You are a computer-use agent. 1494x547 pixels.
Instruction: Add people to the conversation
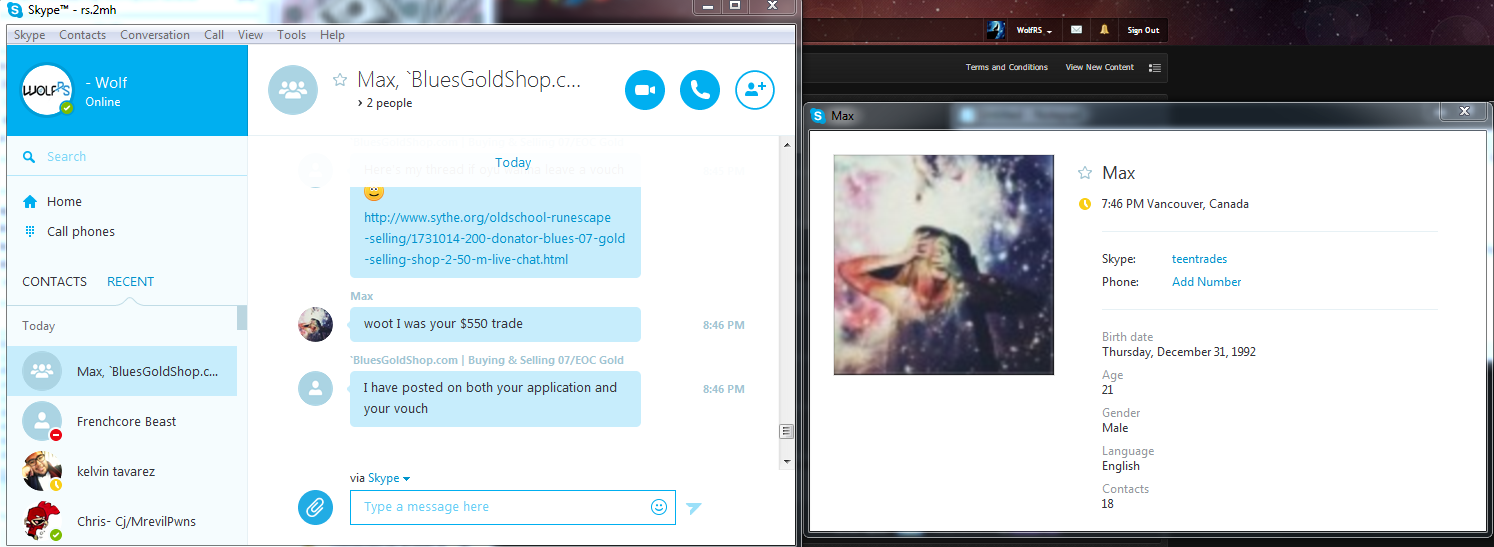755,90
